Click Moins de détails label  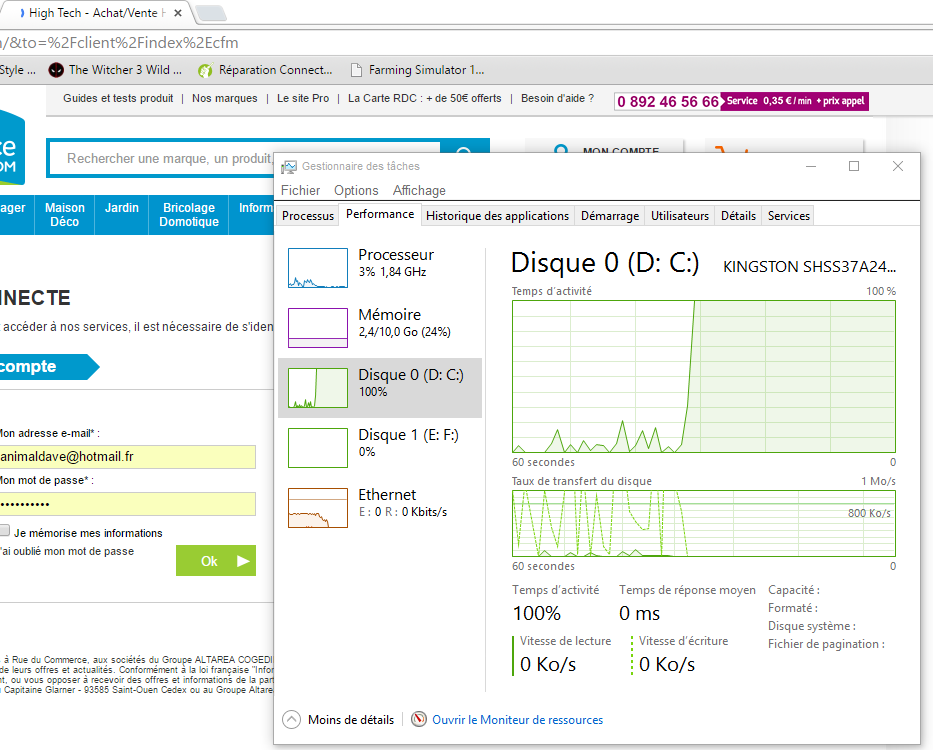pyautogui.click(x=351, y=720)
